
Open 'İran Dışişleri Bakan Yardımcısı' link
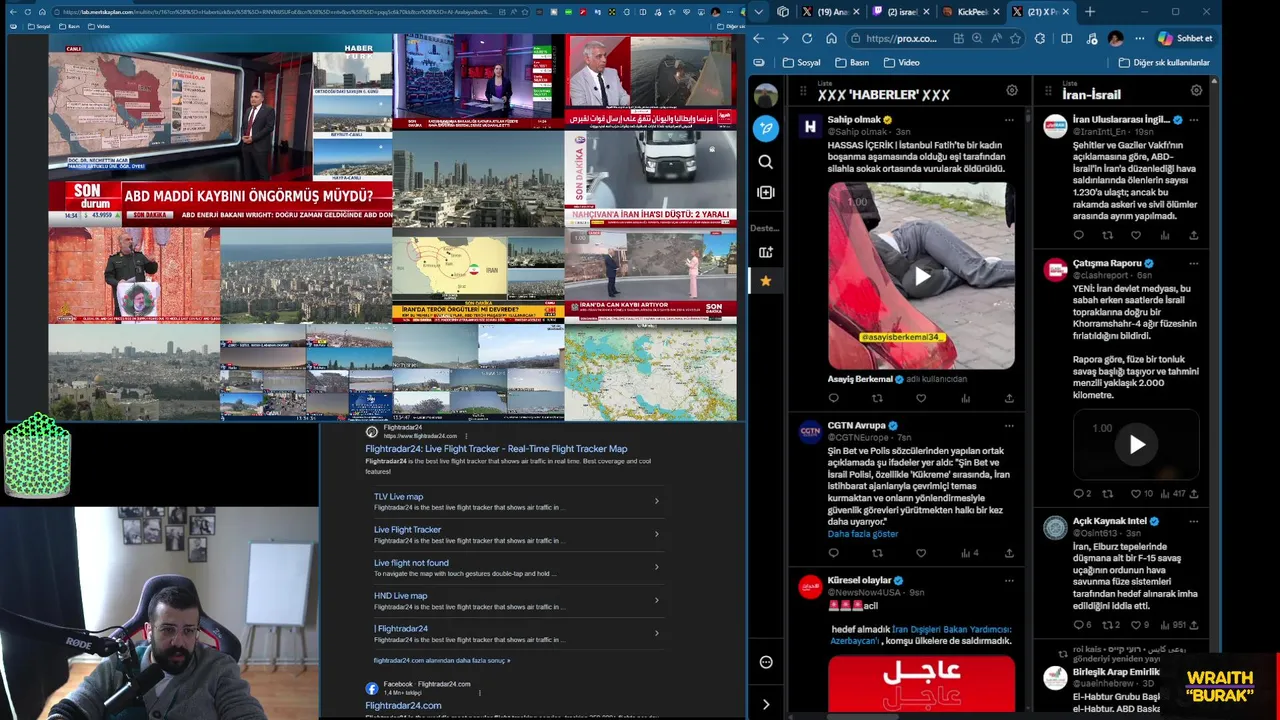coord(951,629)
